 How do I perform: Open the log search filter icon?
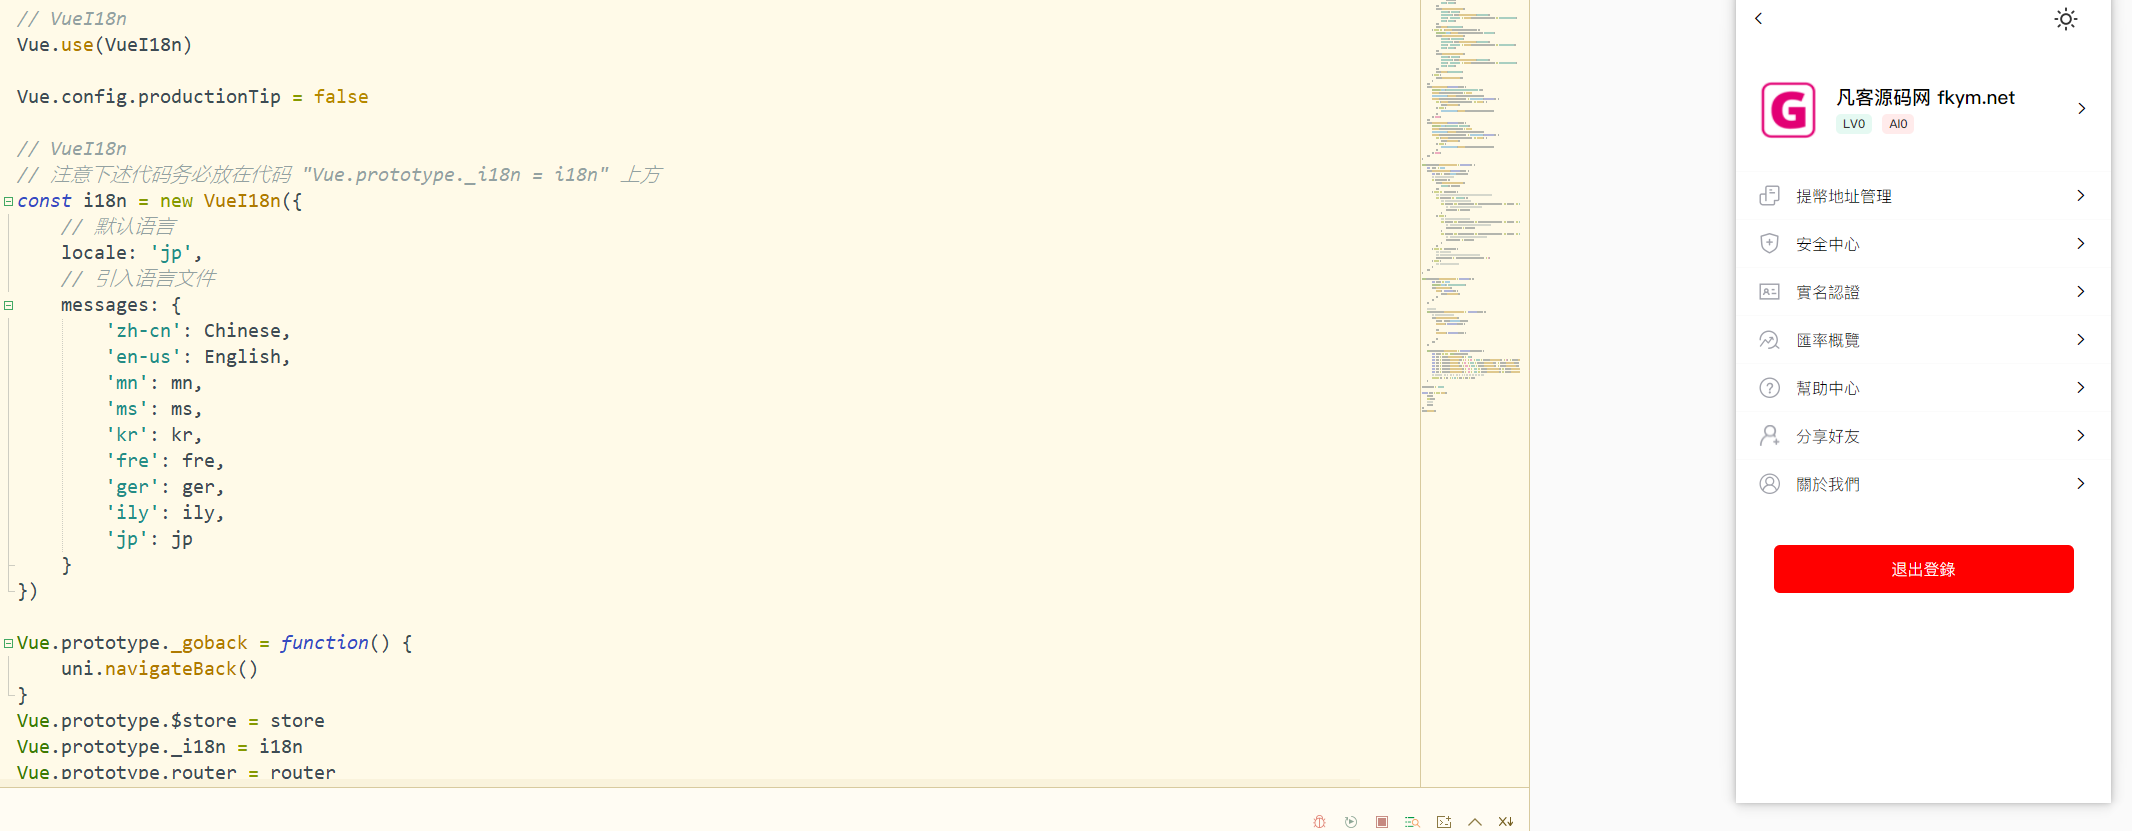pyautogui.click(x=1412, y=822)
